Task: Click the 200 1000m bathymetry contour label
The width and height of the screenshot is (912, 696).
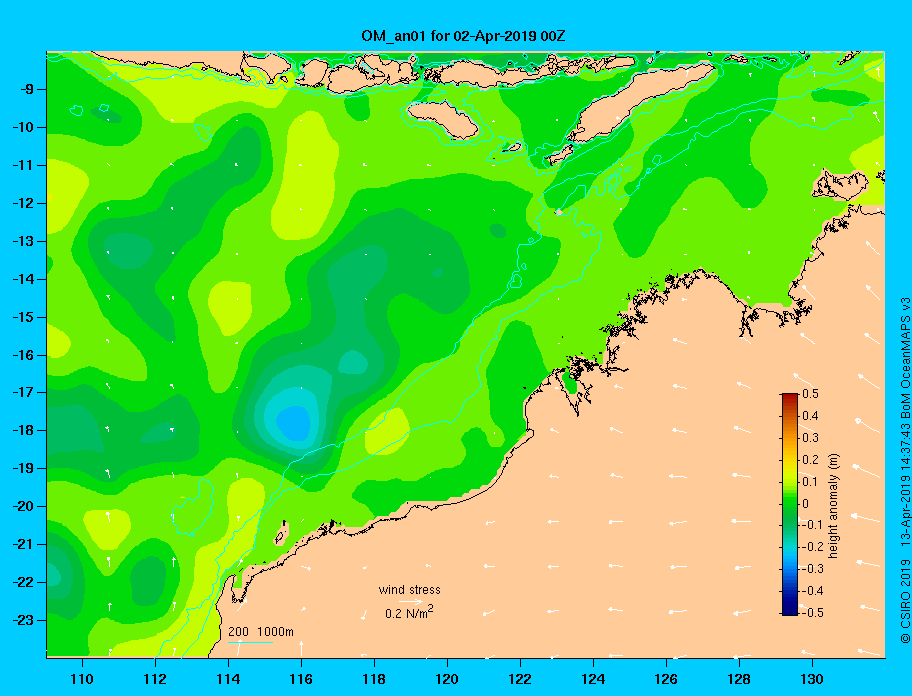Action: pos(261,631)
